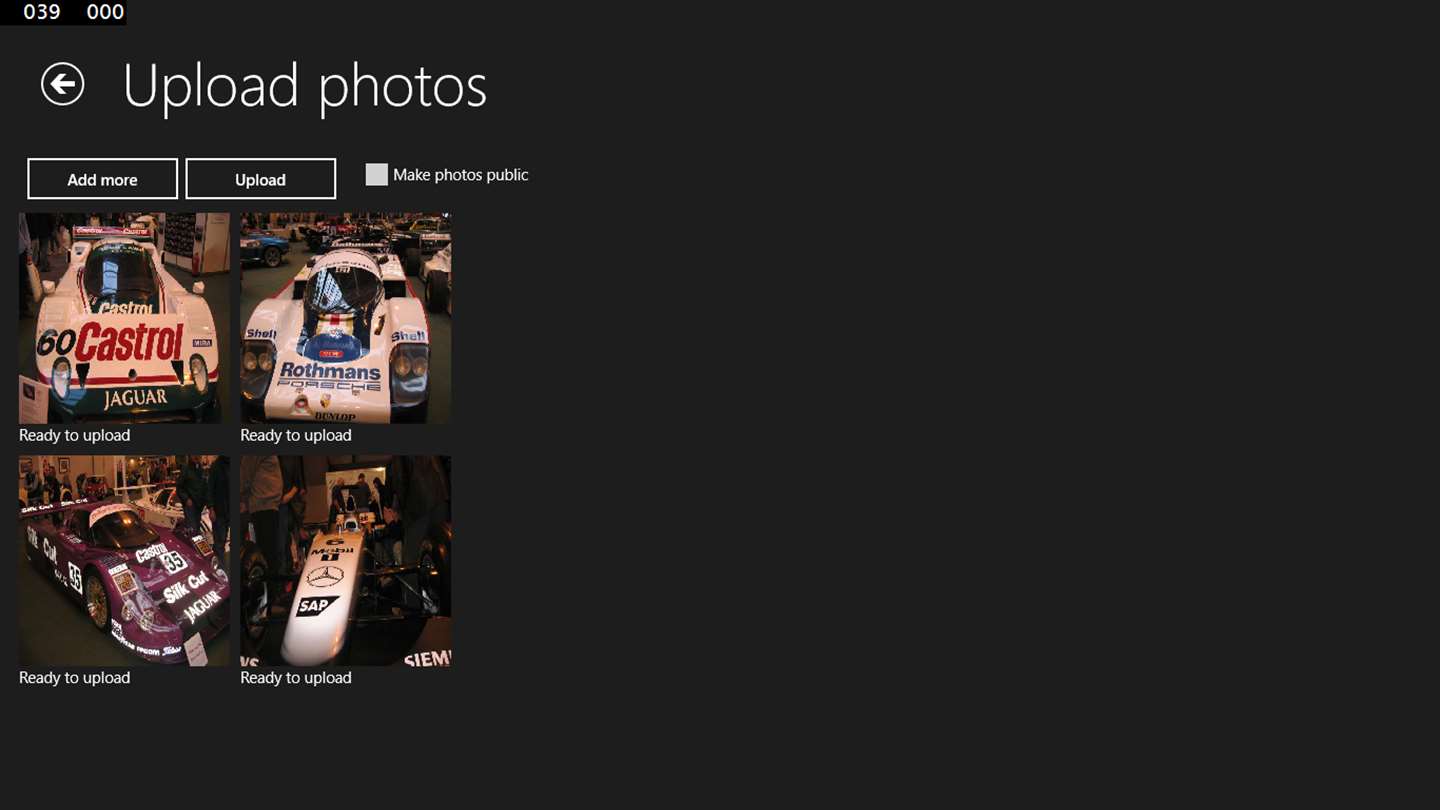Click the 039 counter in the corner
This screenshot has height=810, width=1440.
42,12
